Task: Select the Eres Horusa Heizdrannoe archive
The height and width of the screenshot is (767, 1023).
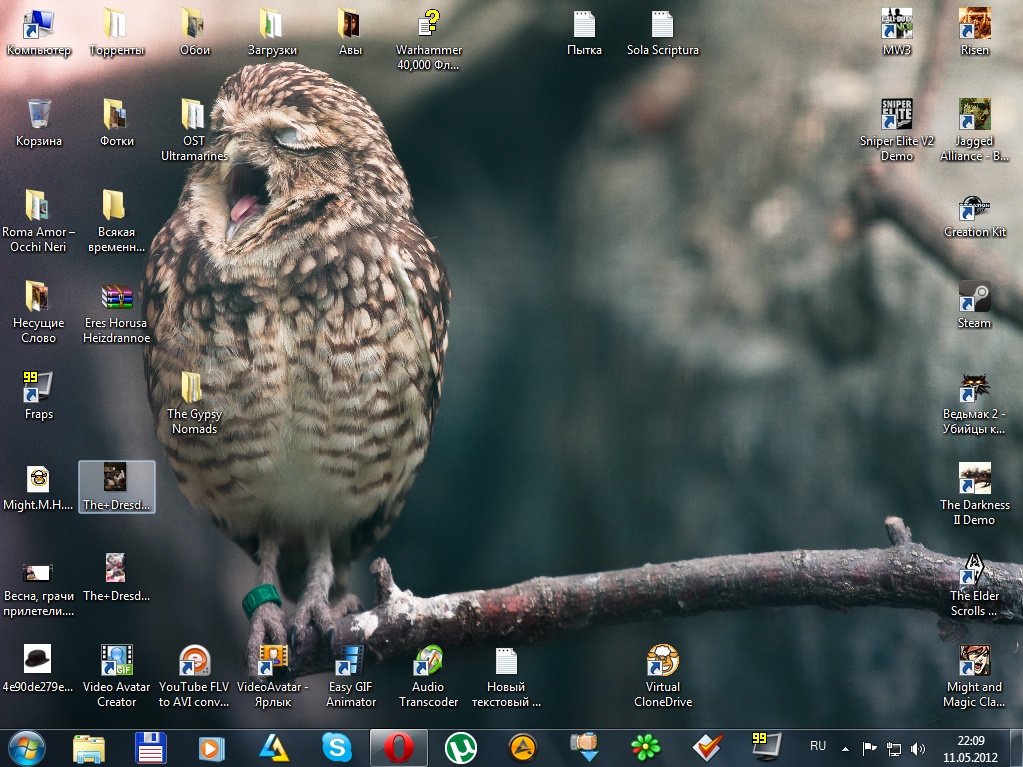Action: [x=116, y=313]
